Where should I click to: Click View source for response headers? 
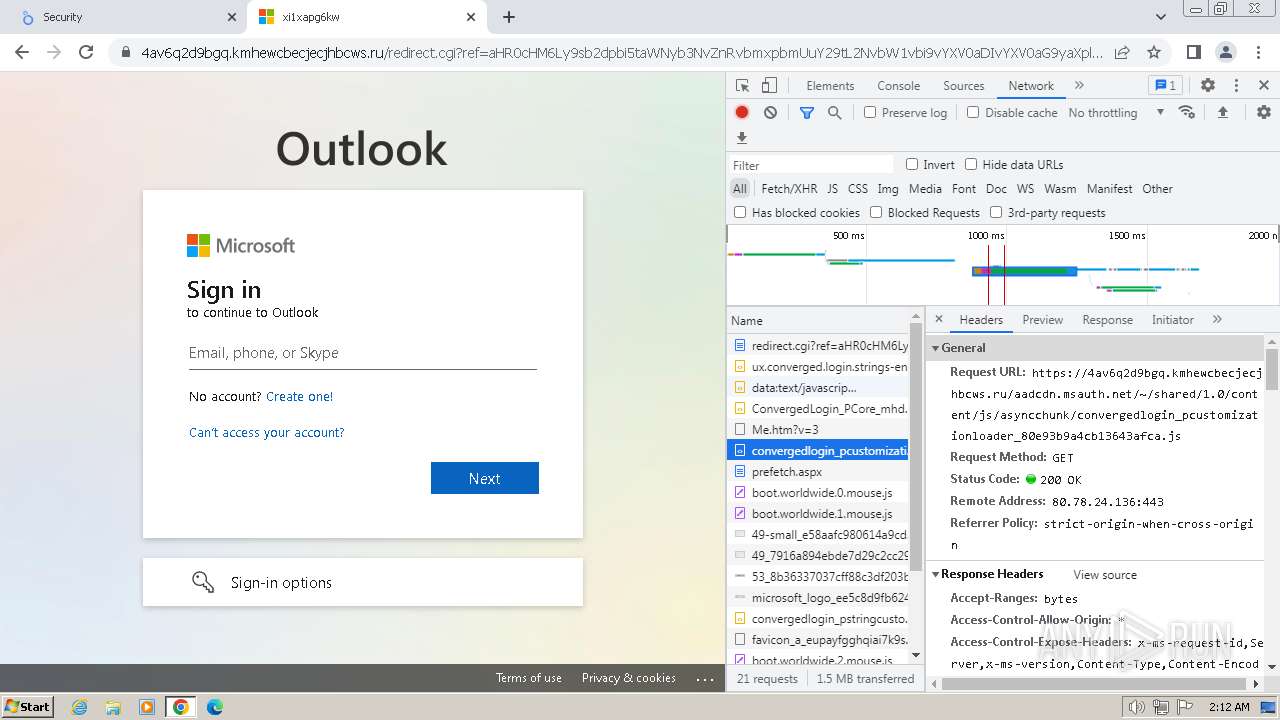point(1105,575)
